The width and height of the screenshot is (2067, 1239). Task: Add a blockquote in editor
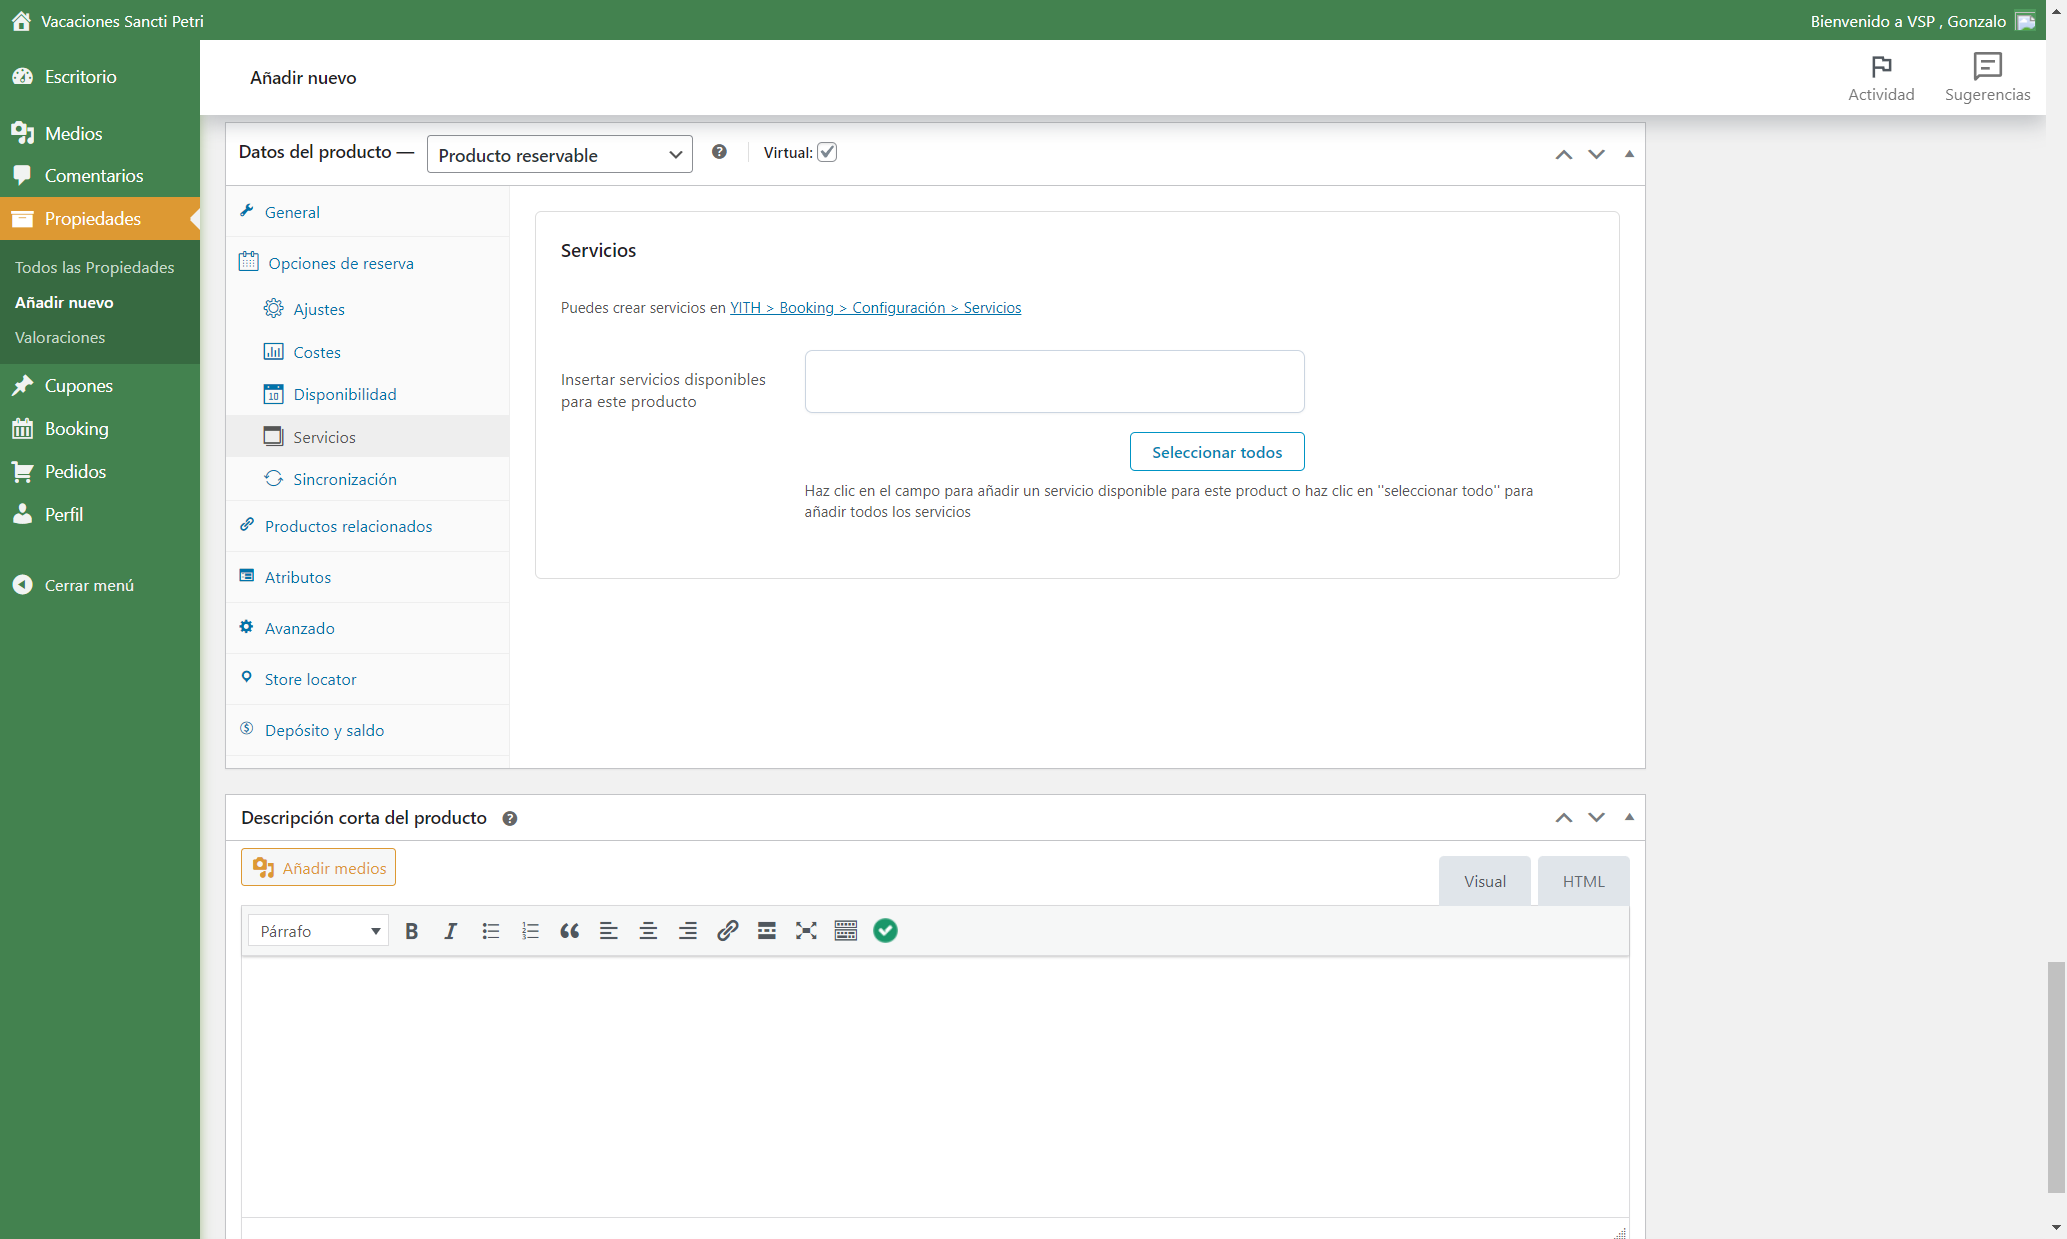[x=569, y=931]
